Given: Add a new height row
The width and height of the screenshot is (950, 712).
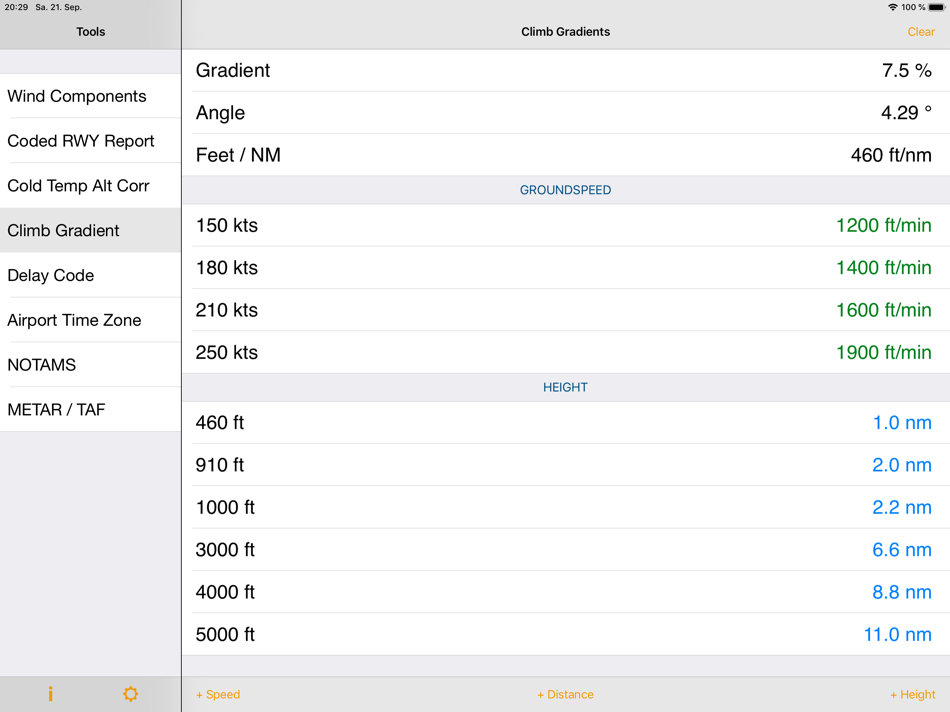Looking at the screenshot, I should (912, 693).
